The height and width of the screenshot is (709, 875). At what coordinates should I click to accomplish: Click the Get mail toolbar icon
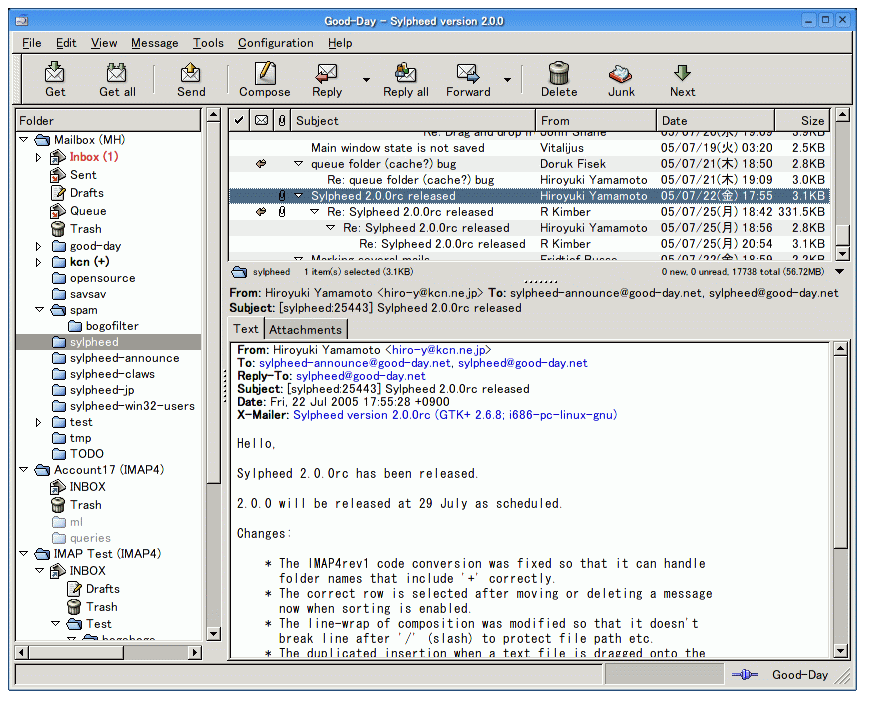point(55,73)
